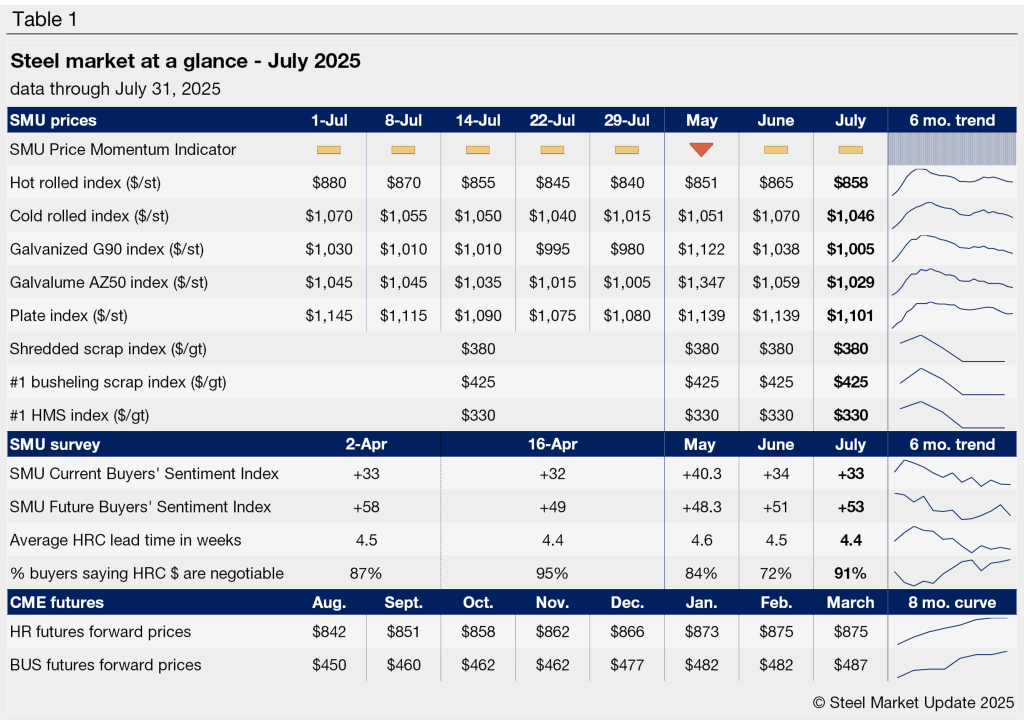This screenshot has height=720, width=1024.
Task: Click the 1-Jul price momentum indicator bar
Action: [329, 150]
